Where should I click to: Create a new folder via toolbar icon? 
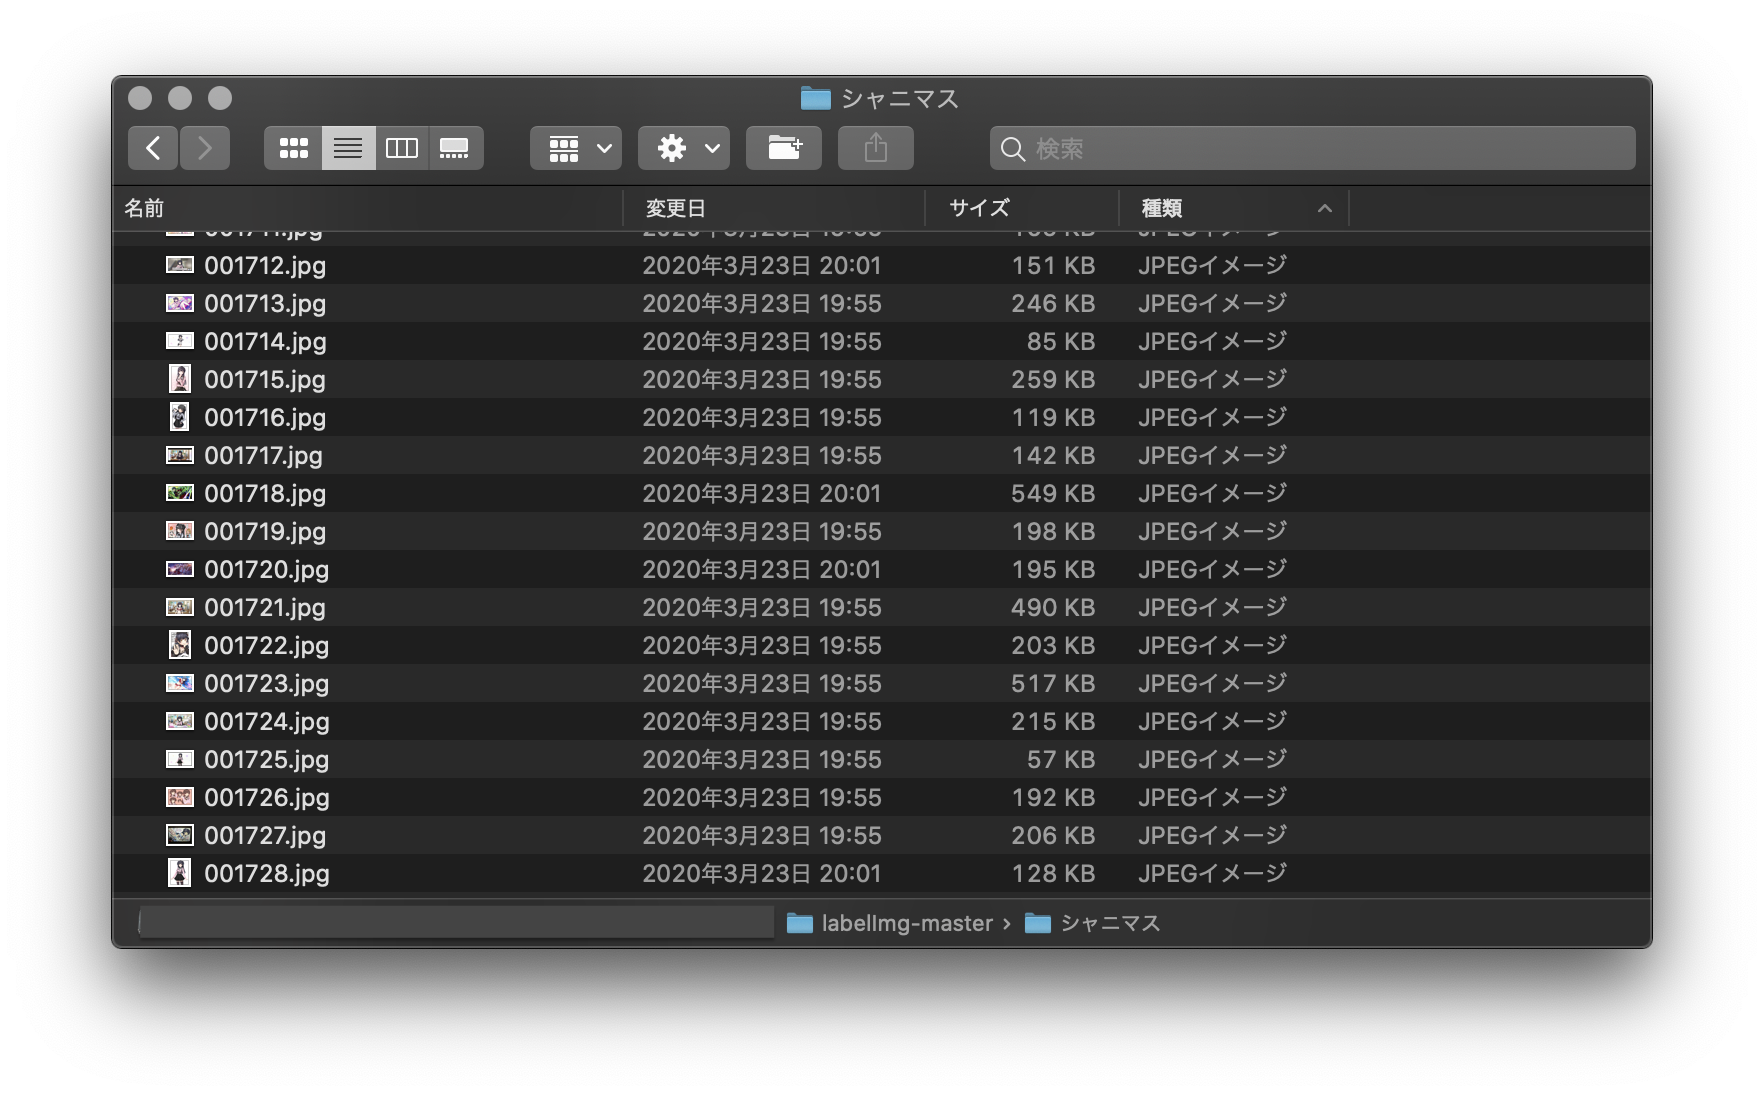(x=784, y=148)
